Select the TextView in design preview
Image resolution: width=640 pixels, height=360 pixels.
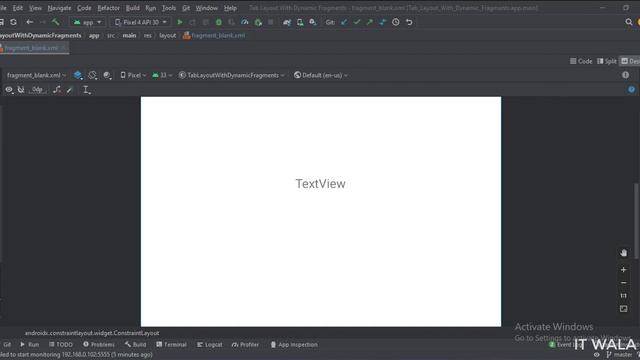320,184
